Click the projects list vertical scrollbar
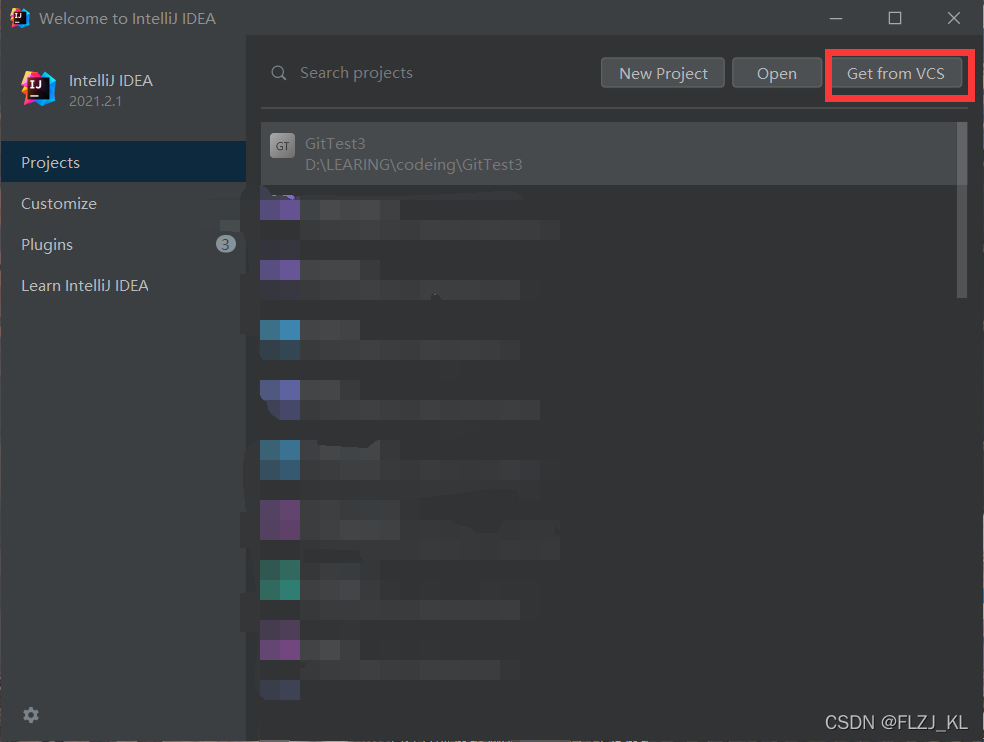This screenshot has height=742, width=984. coord(961,210)
